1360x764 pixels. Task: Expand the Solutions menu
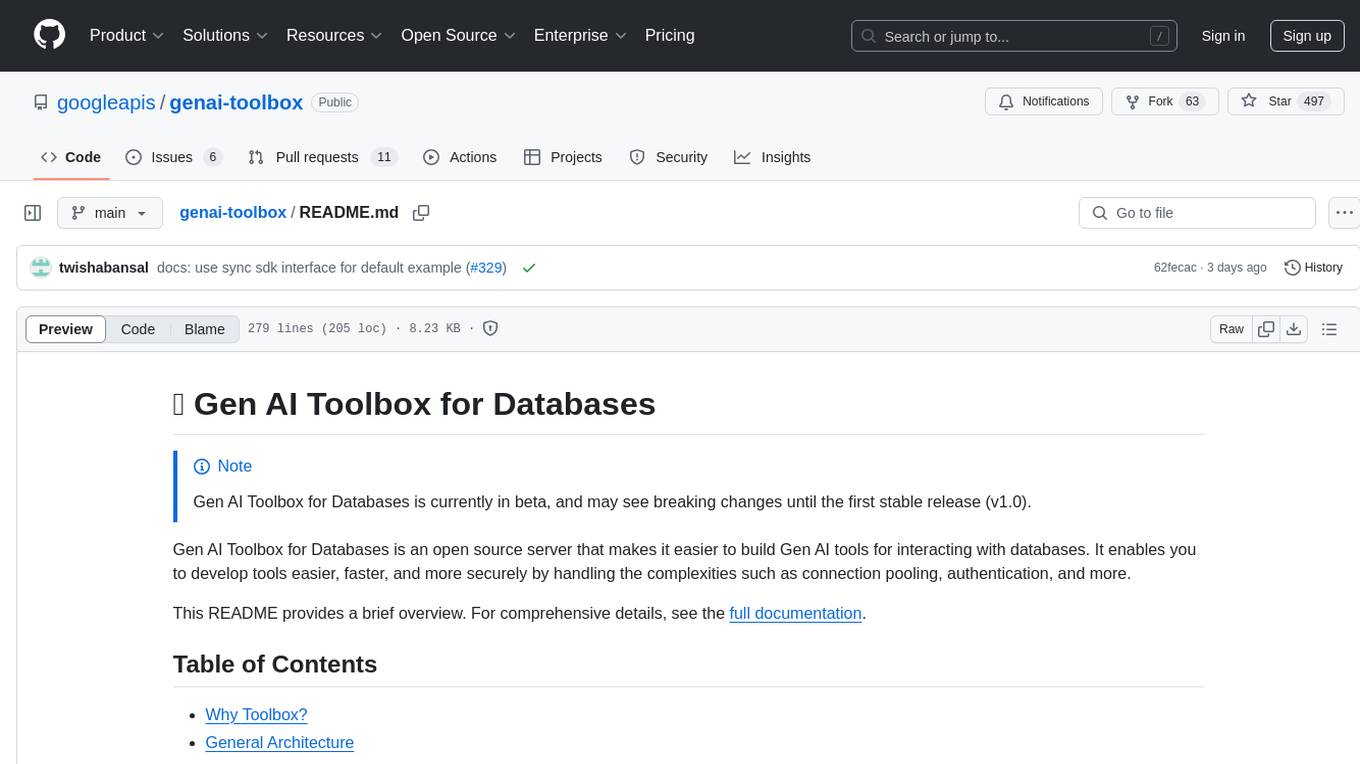(225, 35)
